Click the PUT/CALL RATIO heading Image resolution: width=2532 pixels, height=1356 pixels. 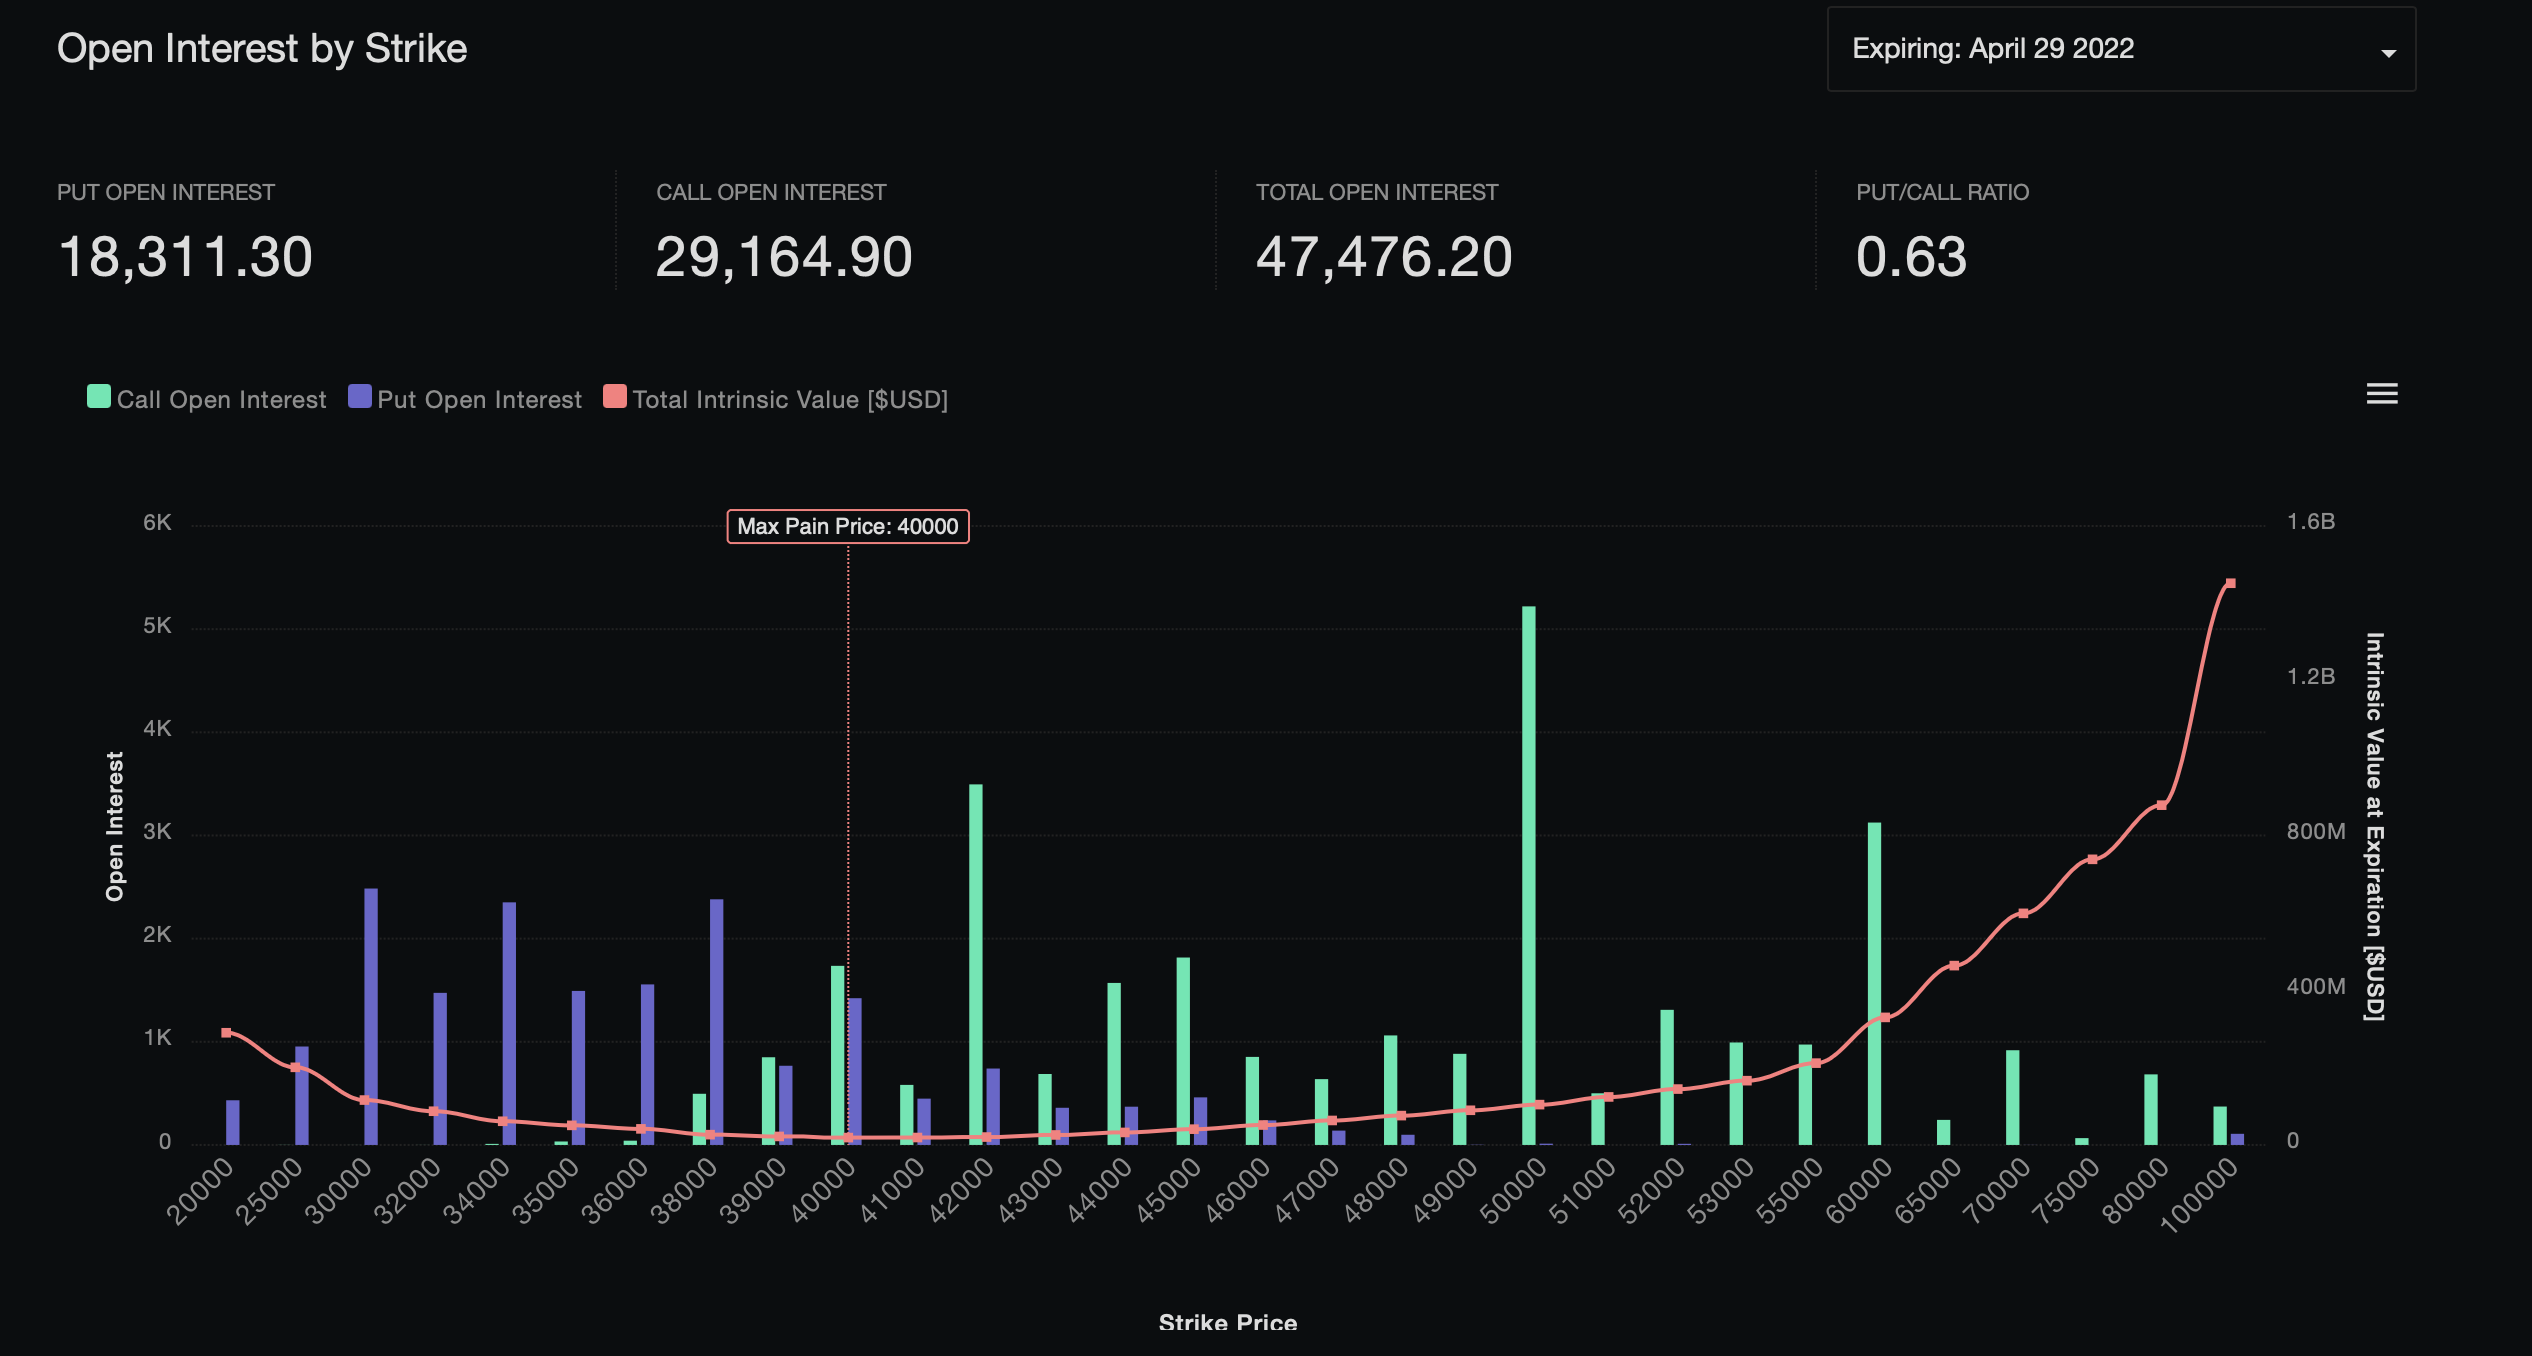(1943, 192)
